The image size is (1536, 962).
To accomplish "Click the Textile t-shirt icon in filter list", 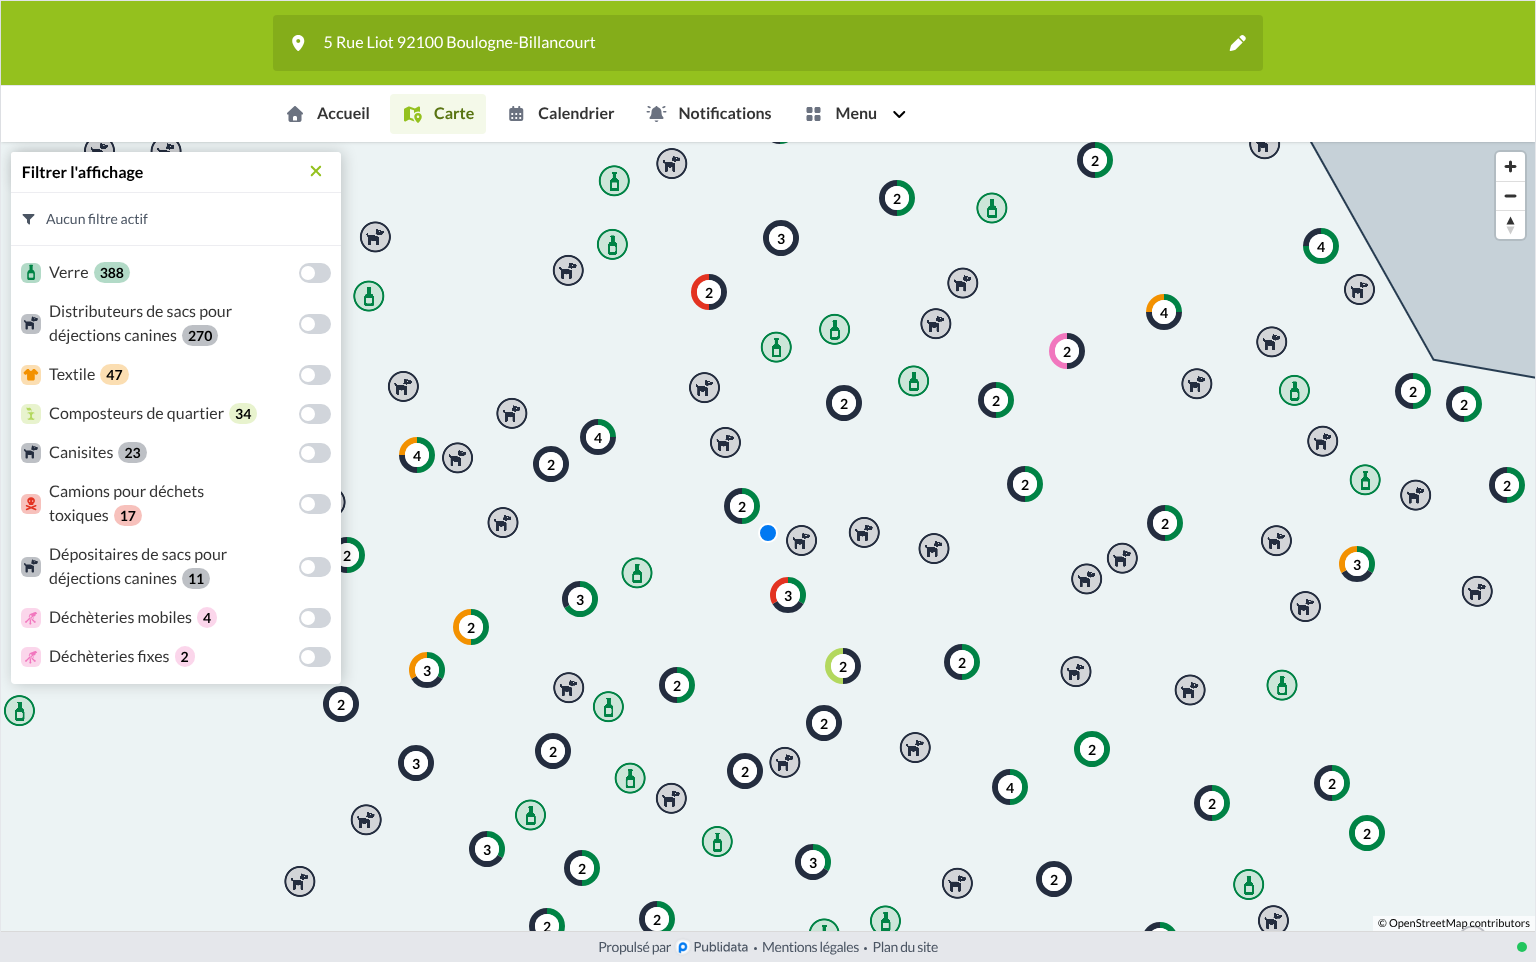I will pos(31,375).
